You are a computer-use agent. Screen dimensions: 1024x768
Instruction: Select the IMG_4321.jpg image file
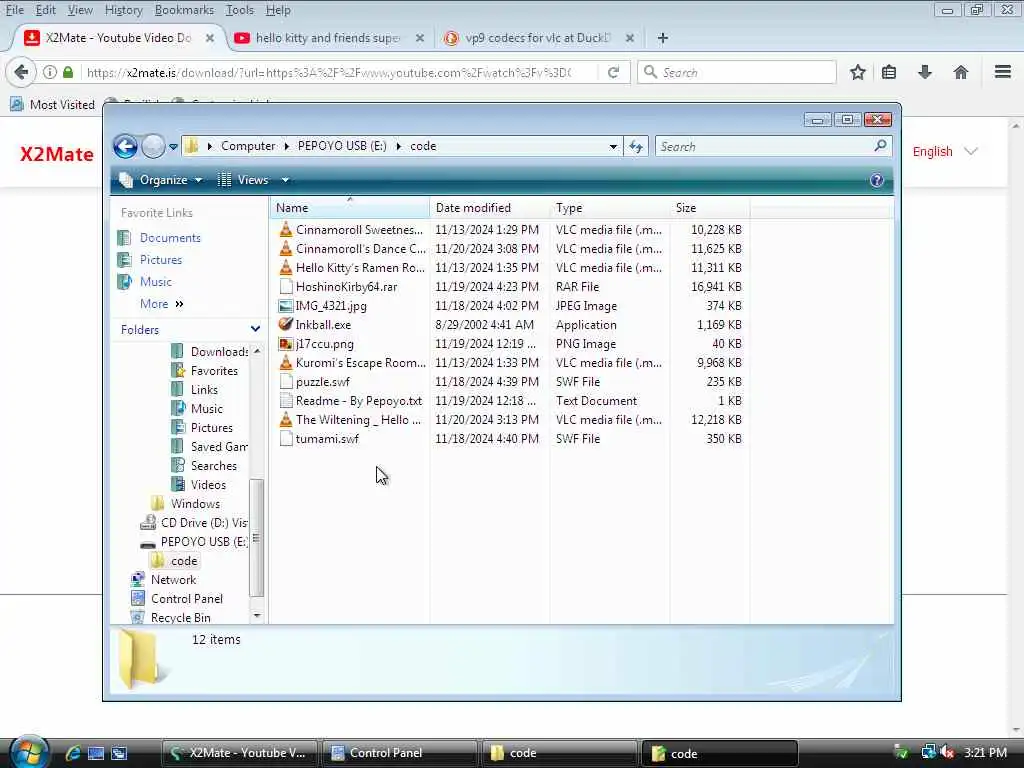(x=323, y=306)
